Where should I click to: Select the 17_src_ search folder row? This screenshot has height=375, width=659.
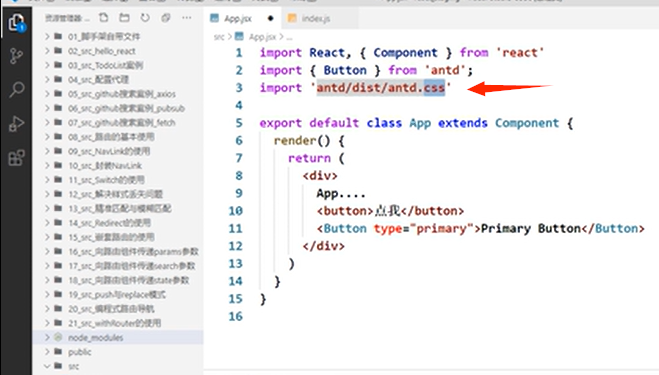118,266
